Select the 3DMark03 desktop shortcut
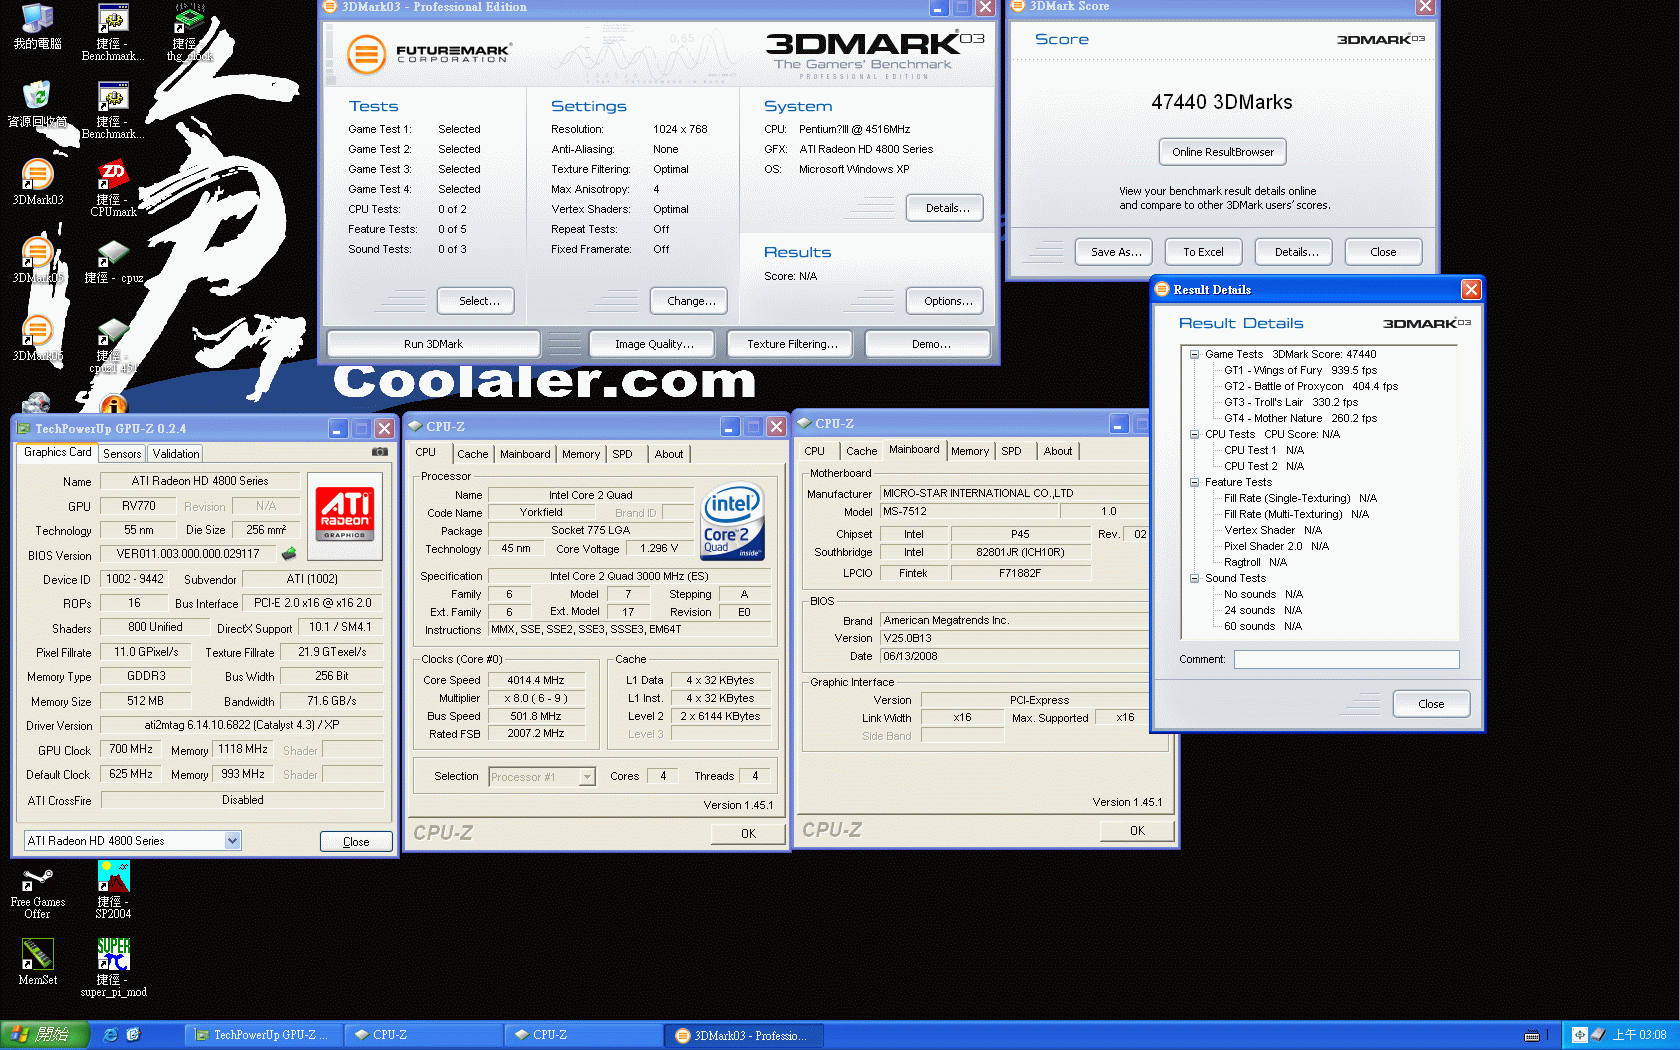This screenshot has height=1050, width=1680. [37, 182]
